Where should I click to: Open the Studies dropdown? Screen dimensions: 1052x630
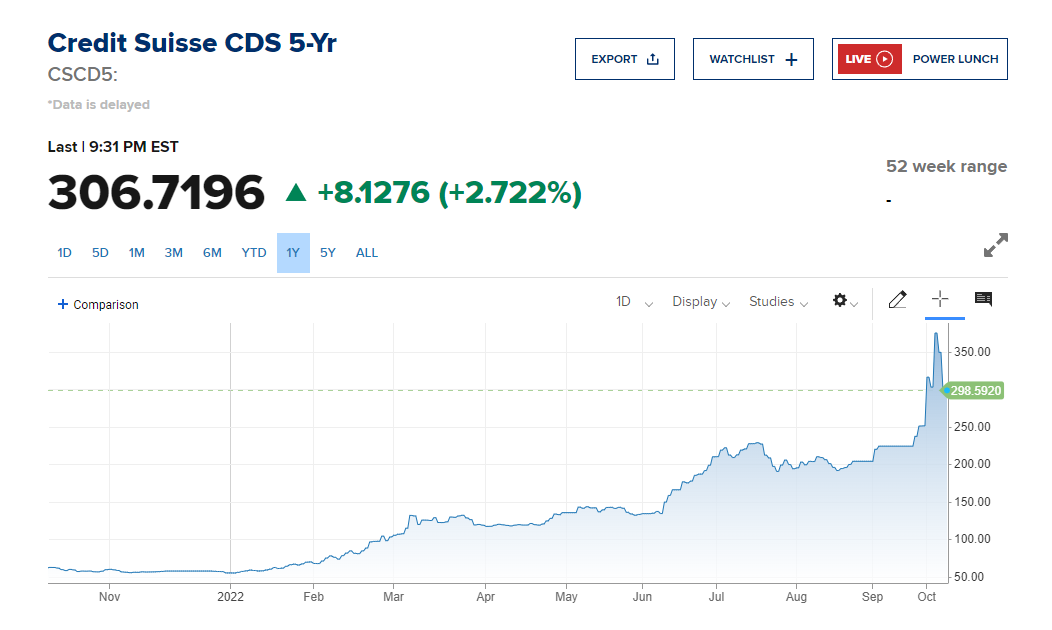(778, 302)
